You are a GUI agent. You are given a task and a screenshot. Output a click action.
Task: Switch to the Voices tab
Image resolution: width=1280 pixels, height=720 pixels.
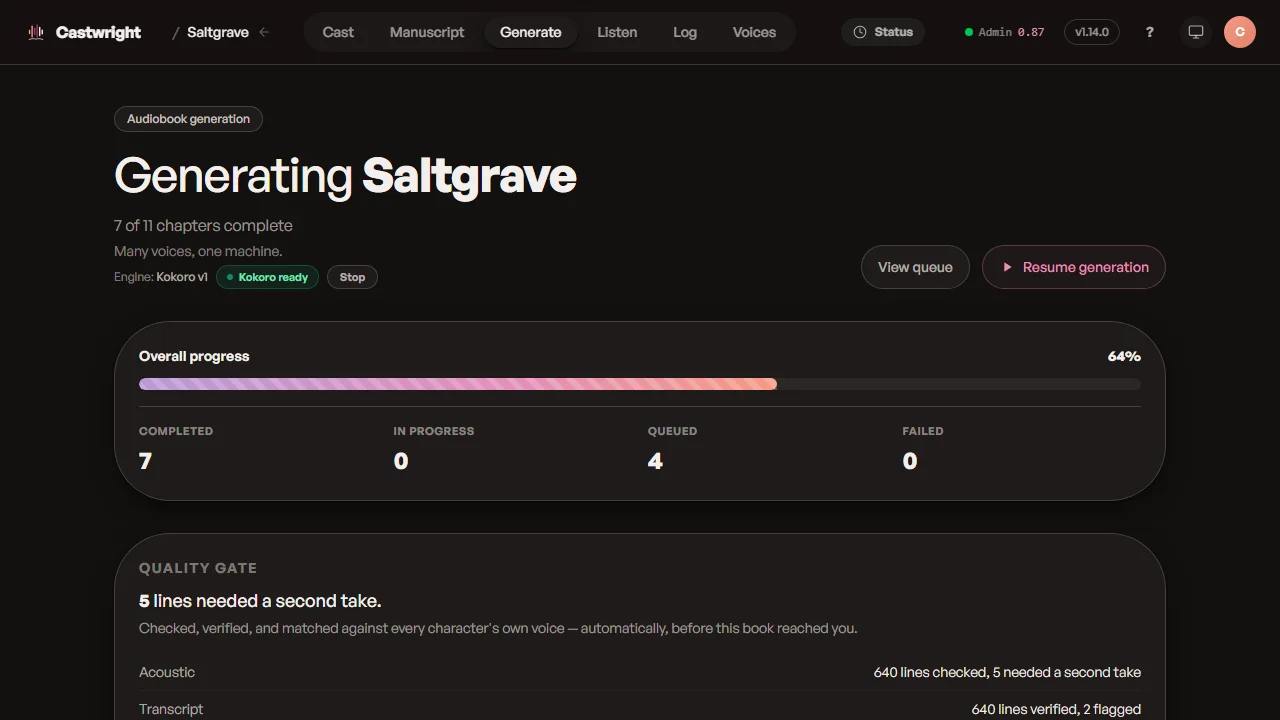tap(754, 32)
